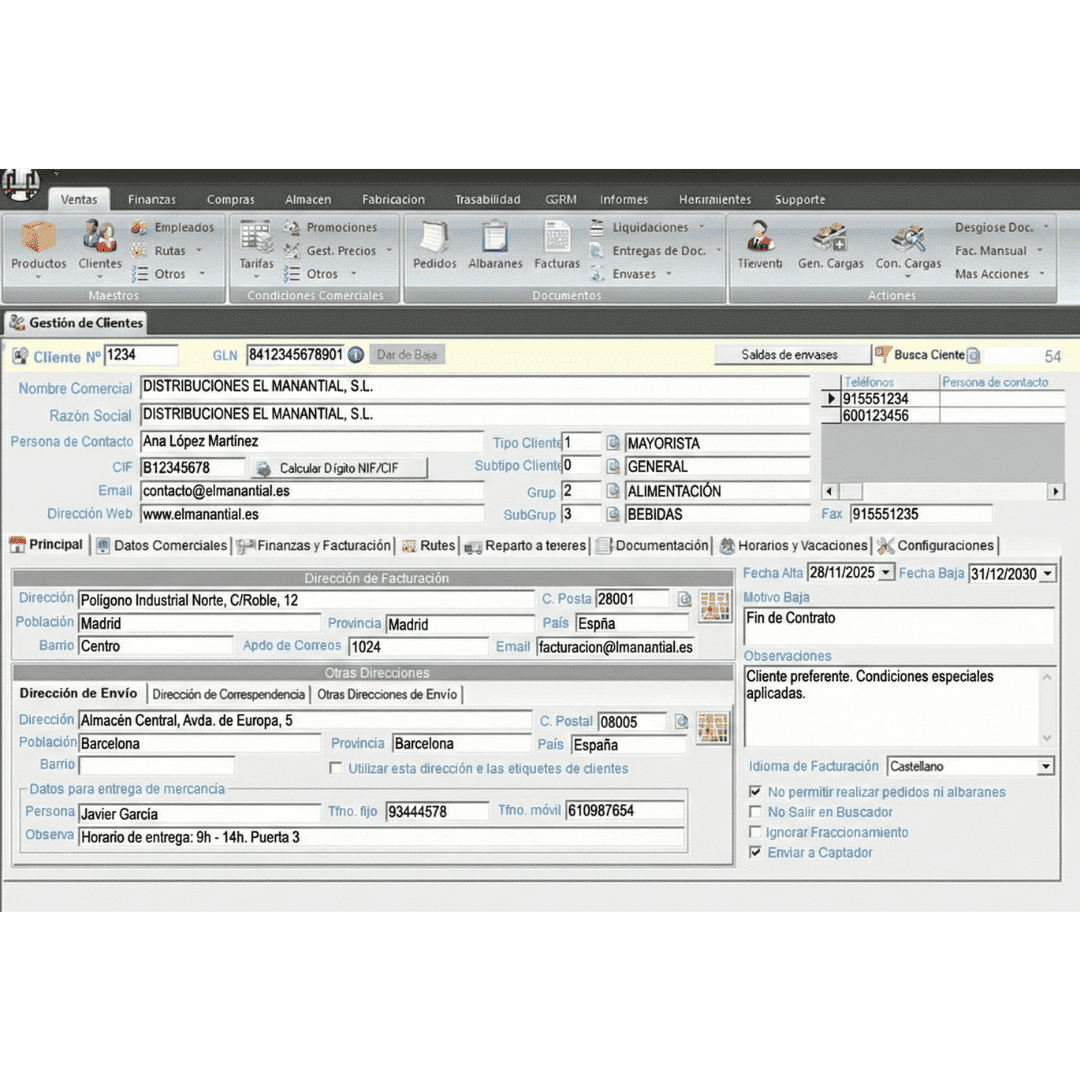The width and height of the screenshot is (1080, 1080).
Task: Click the Email field contacto@elmanantial.es
Action: click(x=312, y=491)
